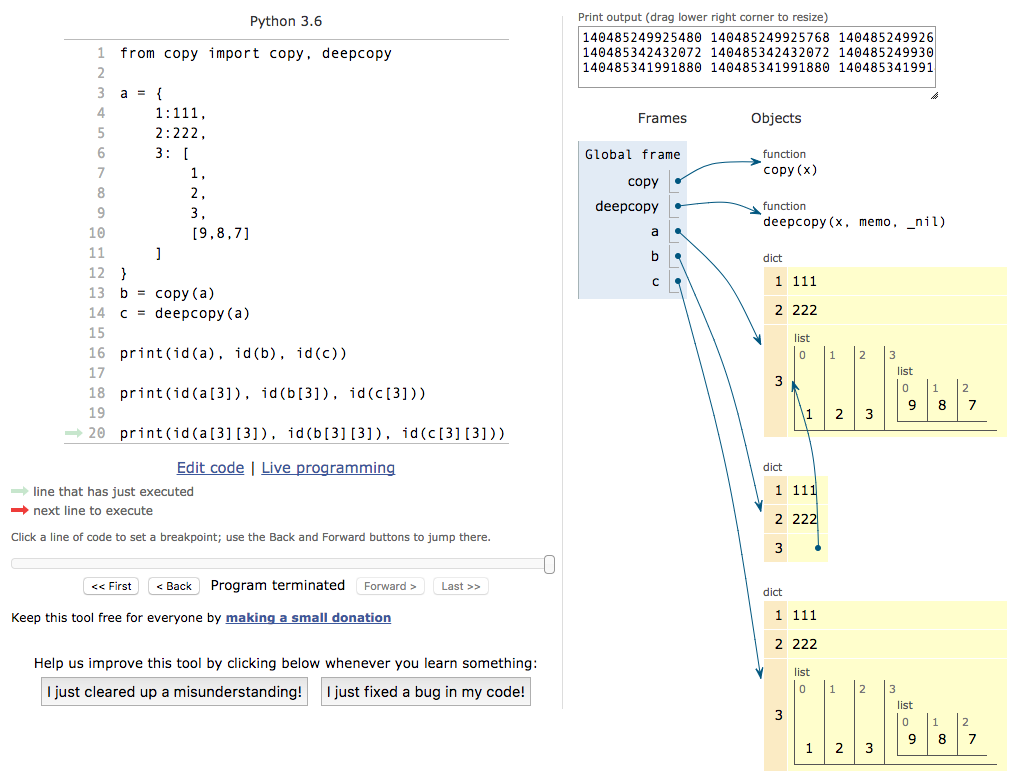Viewport: 1020px width, 784px height.
Task: Click value 222 in the first dict
Action: point(804,310)
